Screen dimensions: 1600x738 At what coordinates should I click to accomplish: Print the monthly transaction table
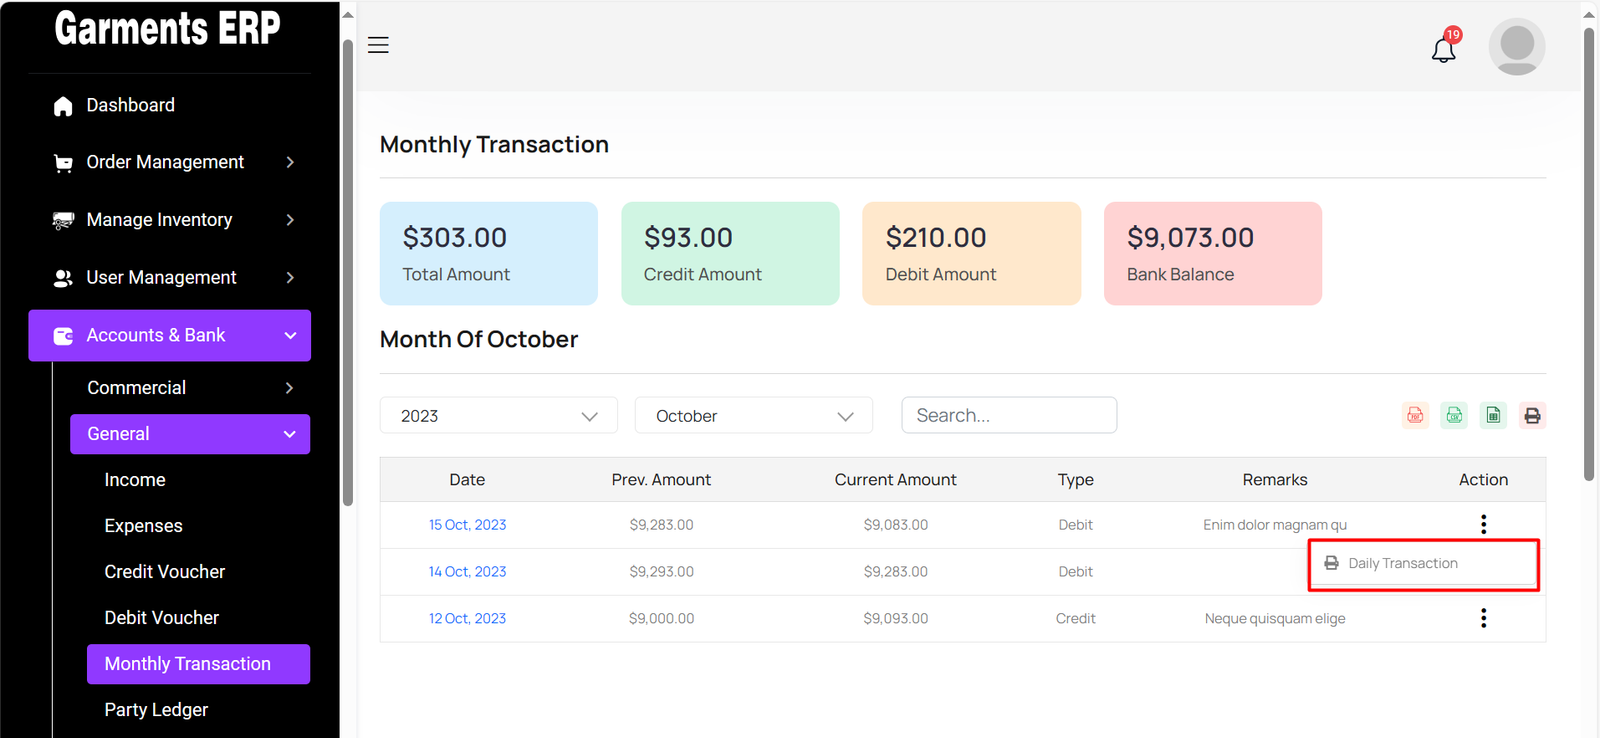tap(1532, 416)
